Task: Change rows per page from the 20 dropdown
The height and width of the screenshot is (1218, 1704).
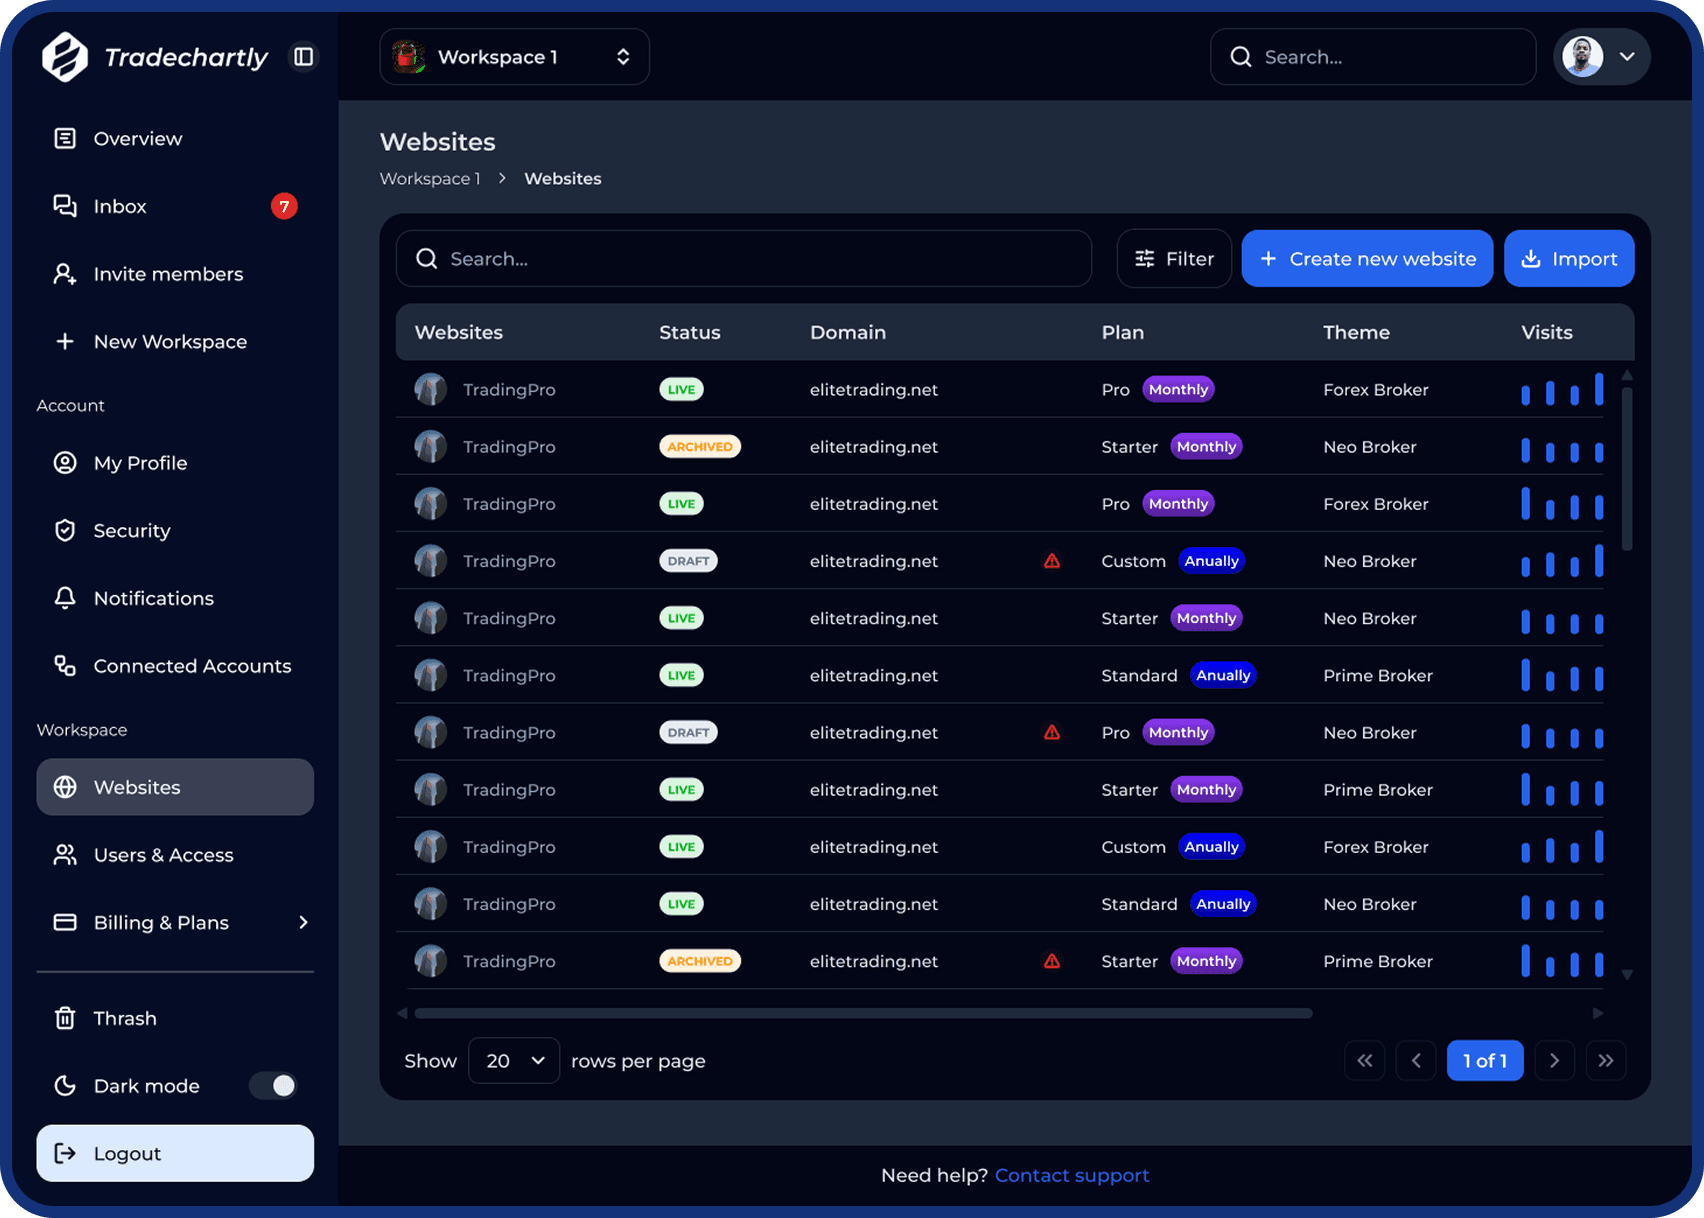Action: click(513, 1060)
